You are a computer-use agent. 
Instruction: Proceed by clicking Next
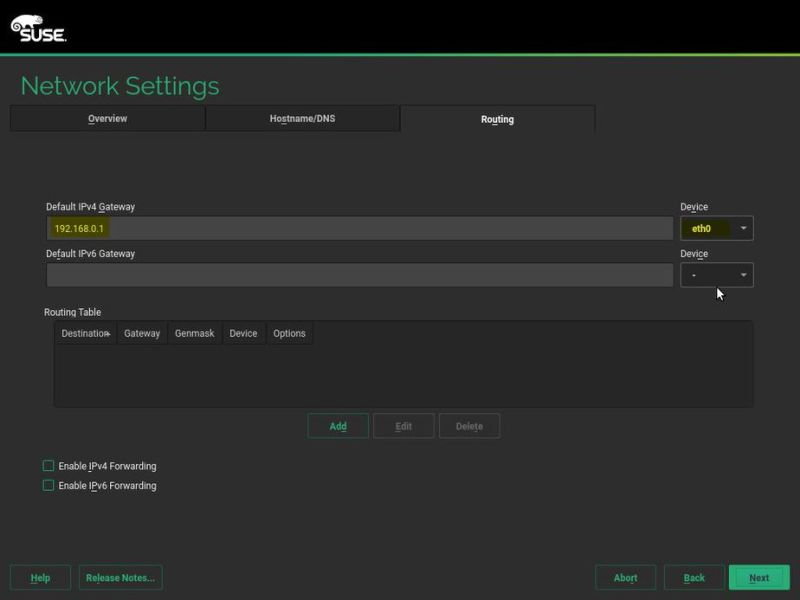tap(759, 577)
